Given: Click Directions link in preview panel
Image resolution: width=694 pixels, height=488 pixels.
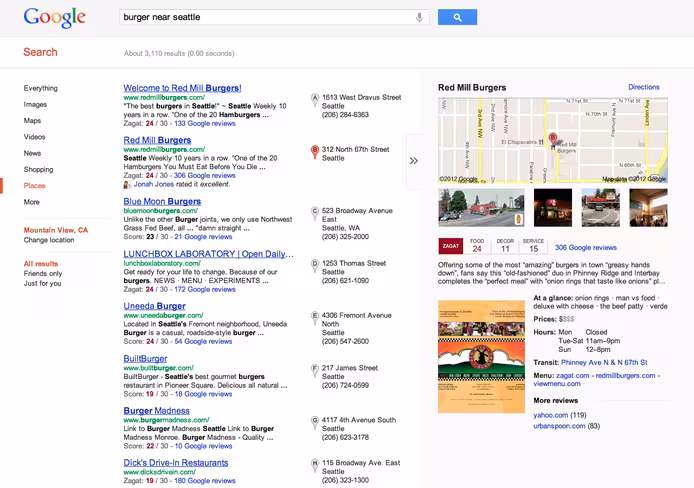Looking at the screenshot, I should pyautogui.click(x=644, y=87).
